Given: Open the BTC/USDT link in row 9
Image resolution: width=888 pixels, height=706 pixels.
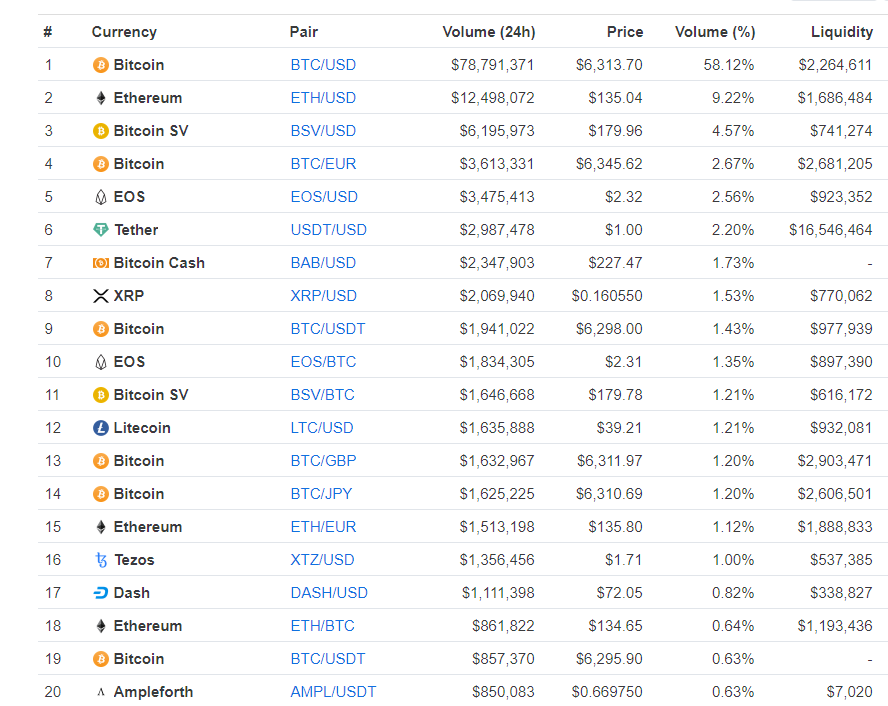Looking at the screenshot, I should pyautogui.click(x=328, y=329).
